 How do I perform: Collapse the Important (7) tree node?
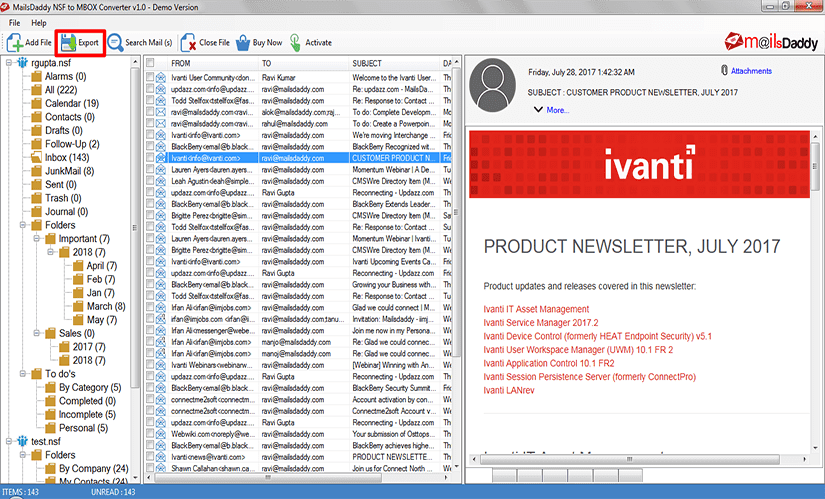tap(37, 239)
